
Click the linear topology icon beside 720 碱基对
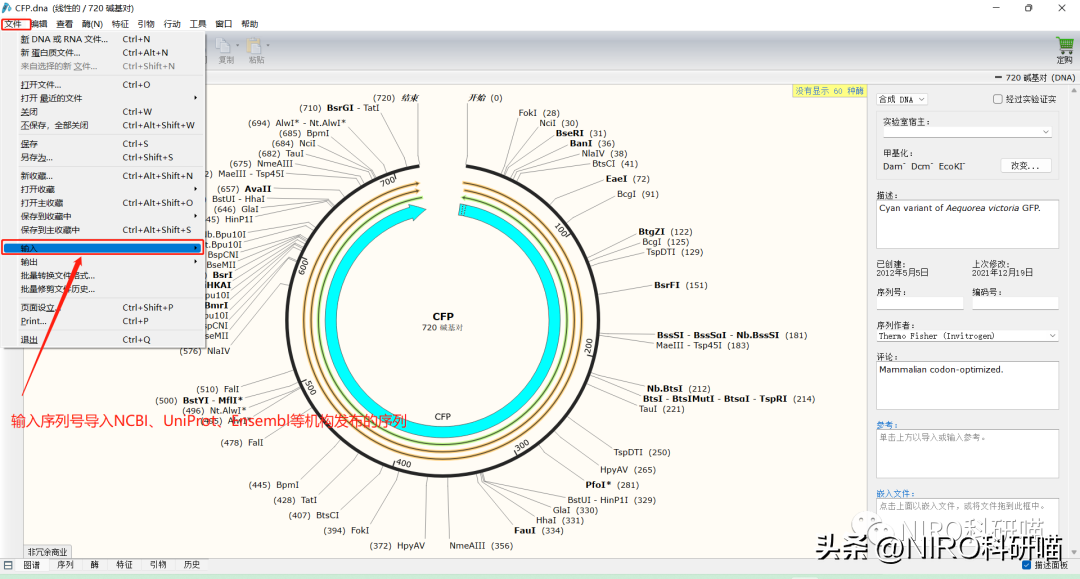point(999,77)
